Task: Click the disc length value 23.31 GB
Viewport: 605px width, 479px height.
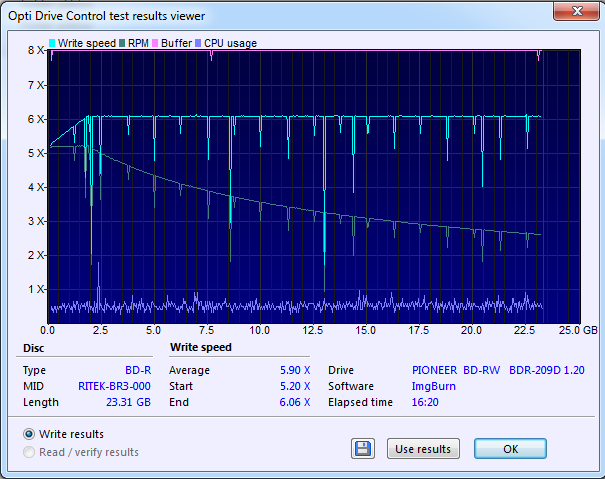Action: (128, 402)
